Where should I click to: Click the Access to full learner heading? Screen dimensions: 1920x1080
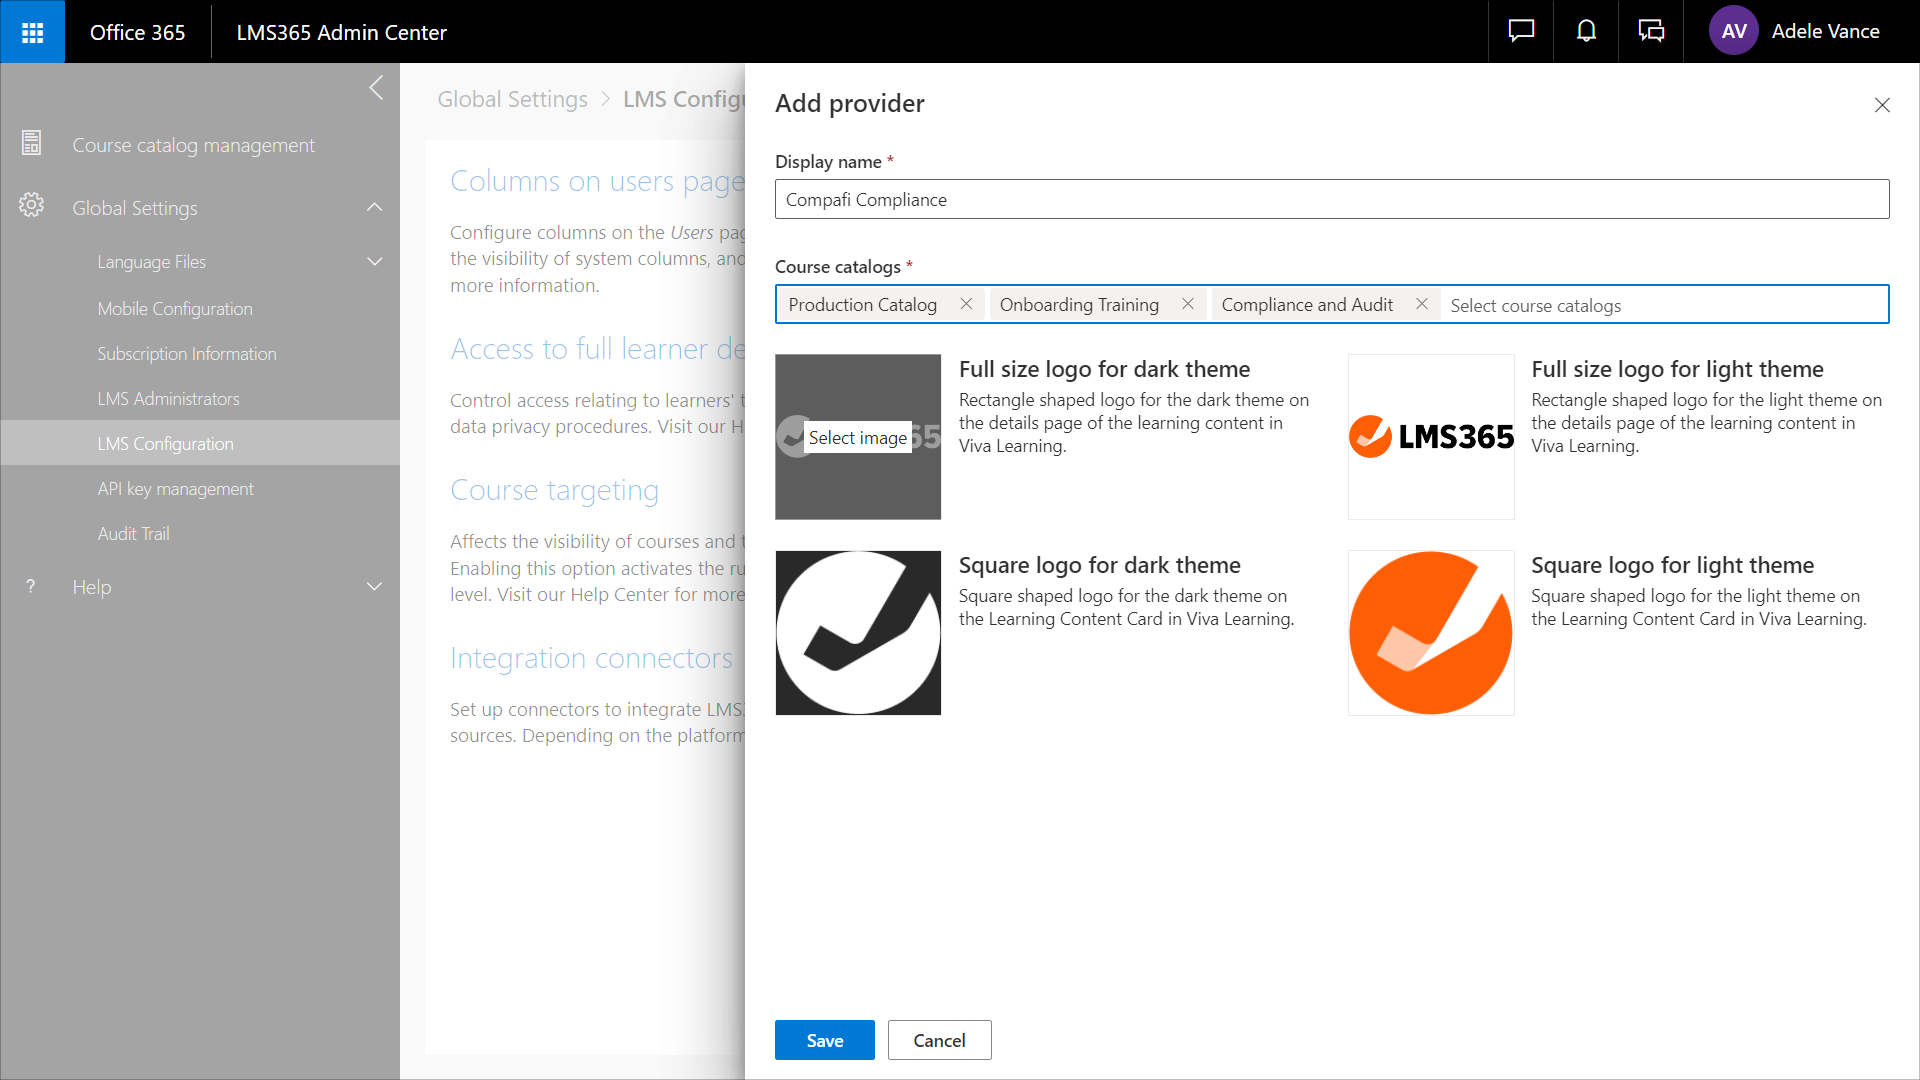point(597,349)
